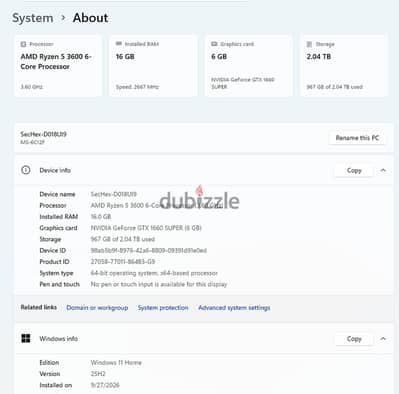Viewport: 399px width, 394px height.
Task: Open Advanced system settings link
Action: point(234,308)
